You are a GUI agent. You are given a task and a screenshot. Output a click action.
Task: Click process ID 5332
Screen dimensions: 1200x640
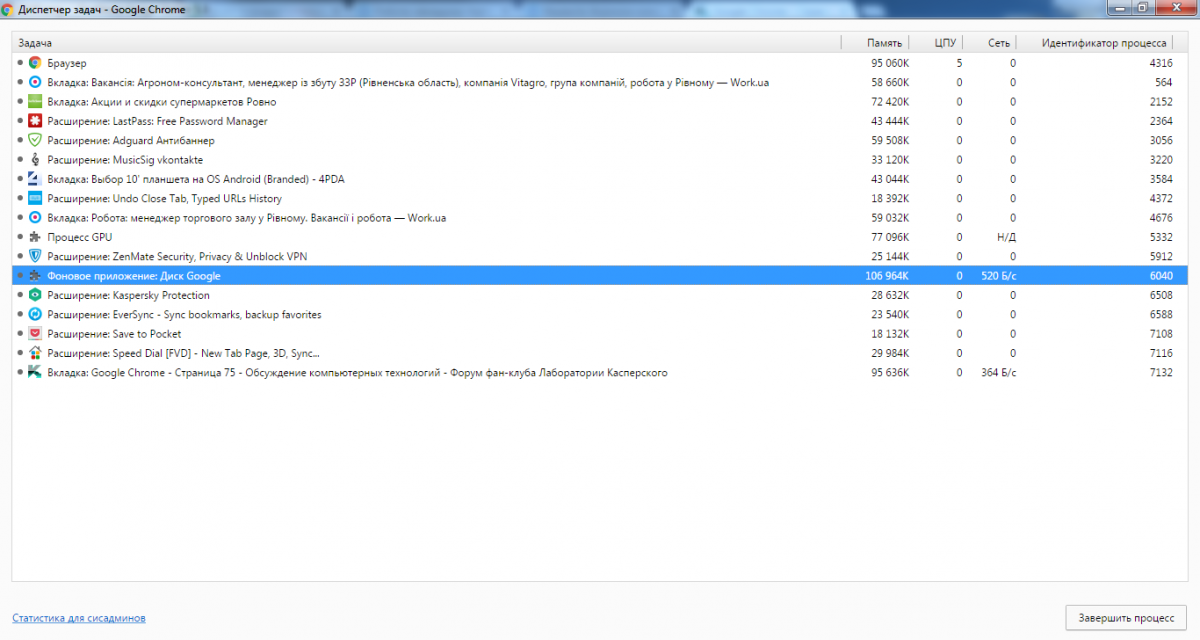pyautogui.click(x=1161, y=237)
